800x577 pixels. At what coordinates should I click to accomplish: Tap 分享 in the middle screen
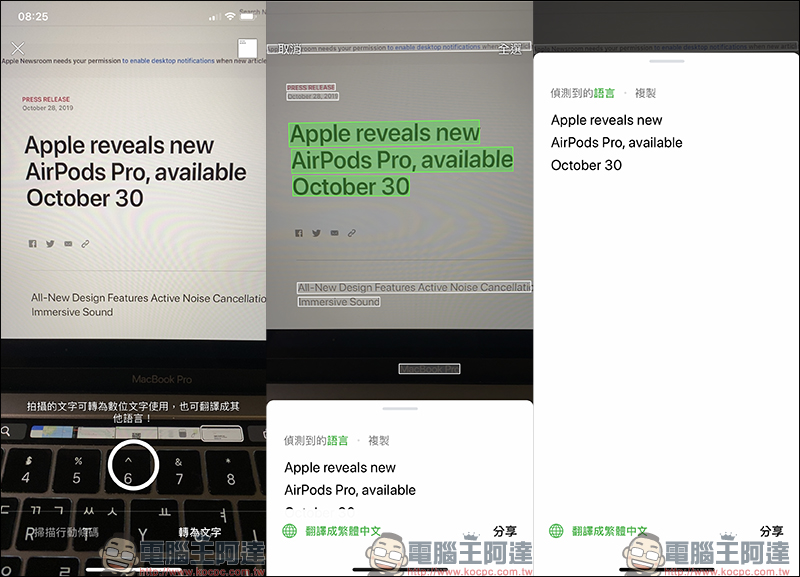coord(505,531)
